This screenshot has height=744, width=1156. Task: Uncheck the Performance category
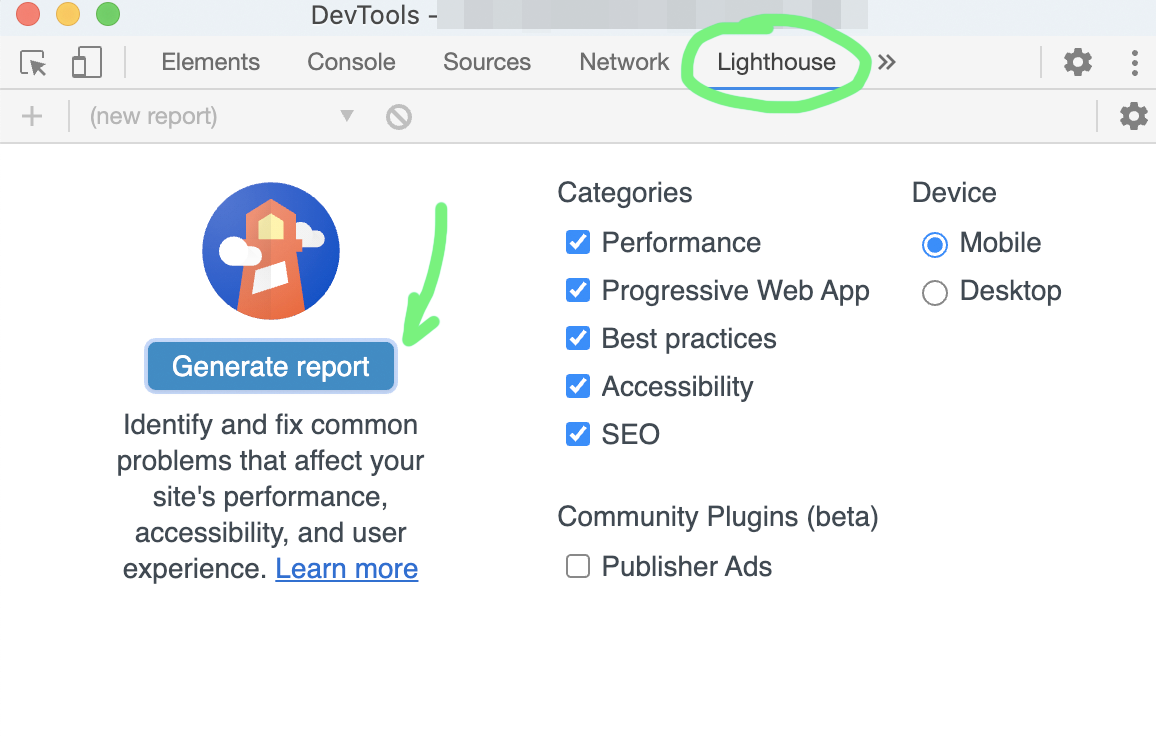point(578,243)
